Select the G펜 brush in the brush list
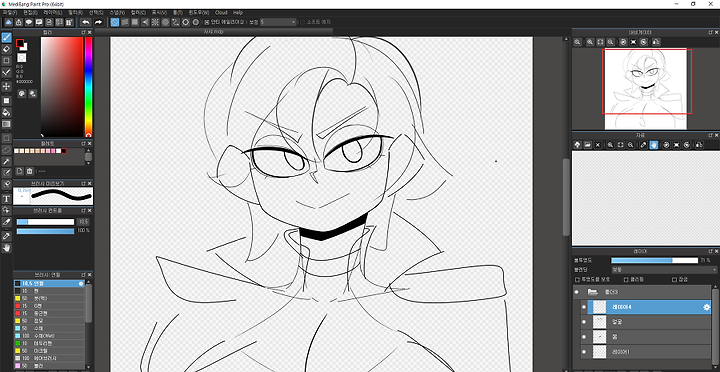720x372 pixels. coord(49,305)
